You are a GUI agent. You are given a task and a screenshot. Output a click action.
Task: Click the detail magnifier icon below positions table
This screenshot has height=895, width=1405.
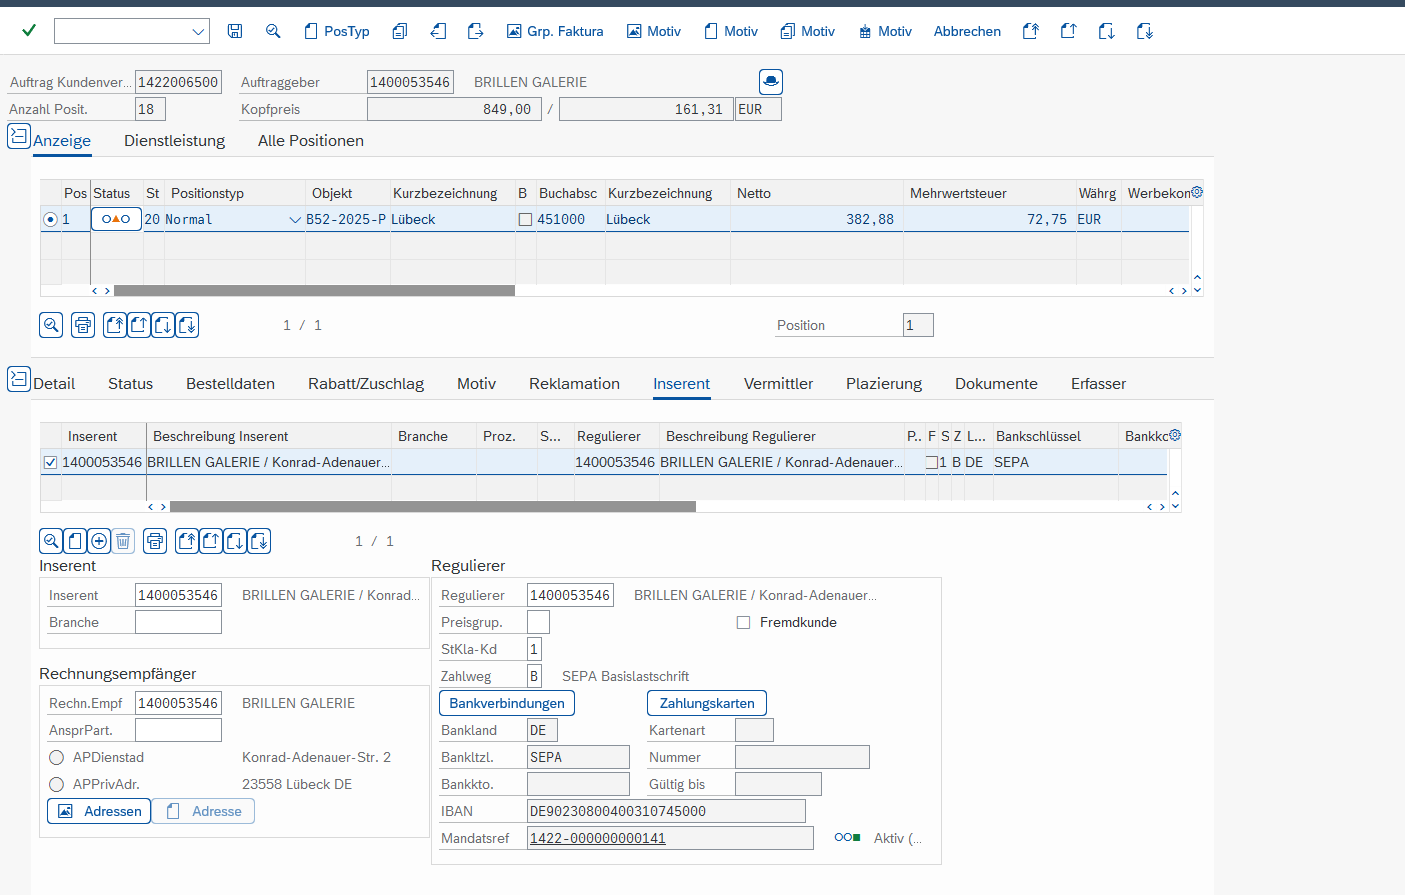point(51,325)
